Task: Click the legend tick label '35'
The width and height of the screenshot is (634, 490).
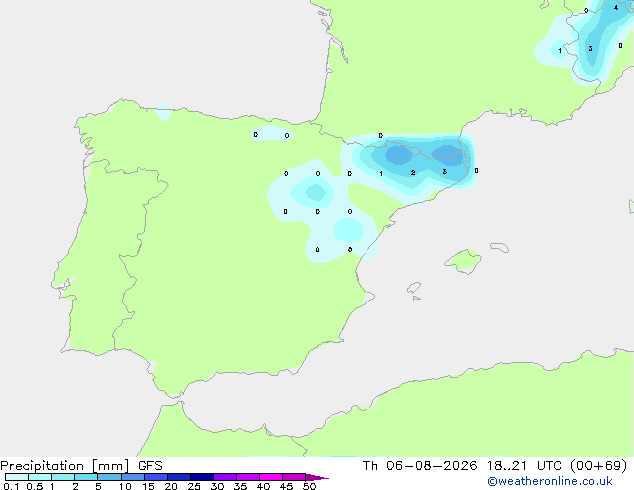Action: tap(240, 486)
